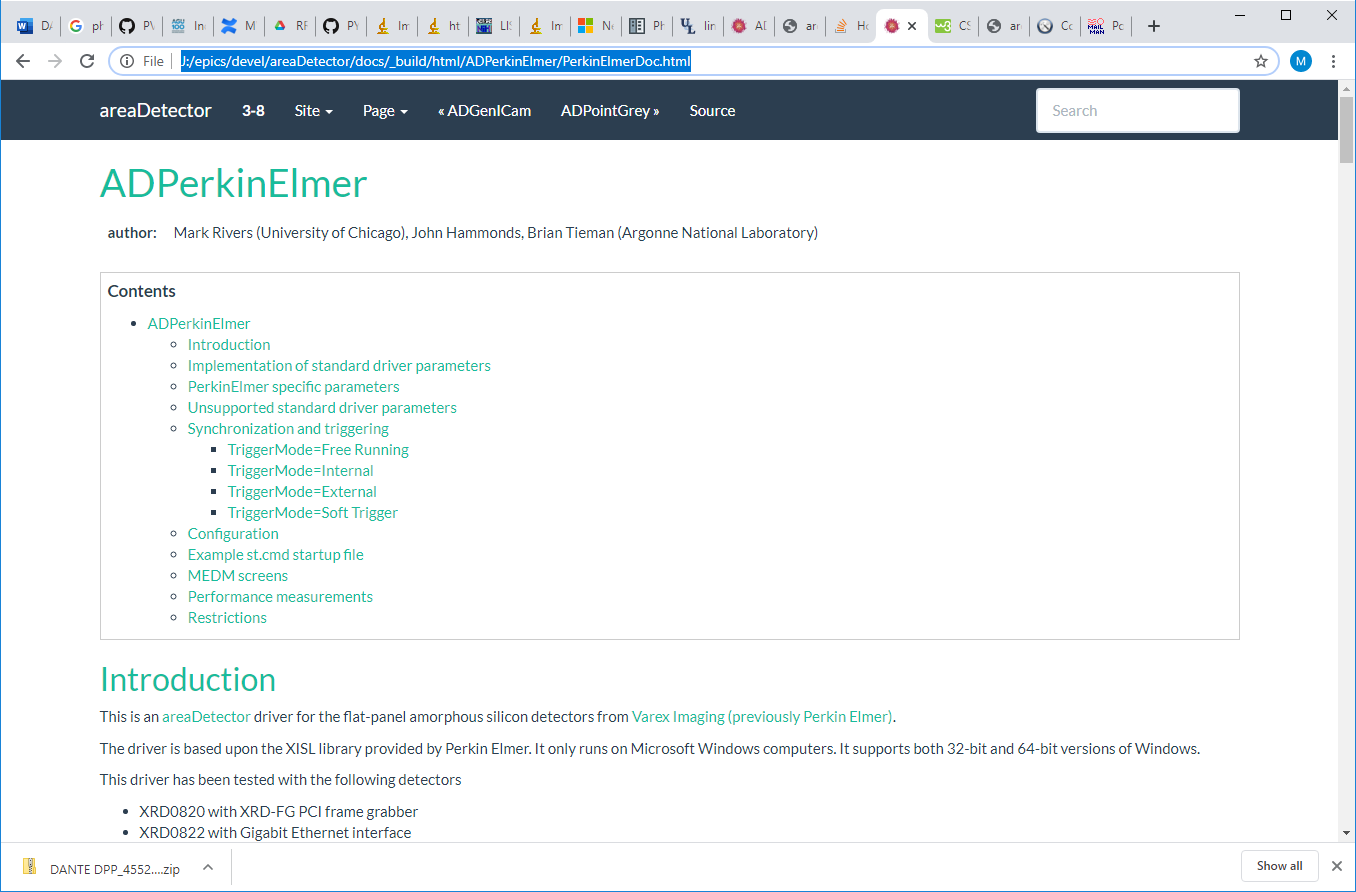The height and width of the screenshot is (892, 1356).
Task: Click the ADPerkinElmer page heading
Action: (x=234, y=185)
